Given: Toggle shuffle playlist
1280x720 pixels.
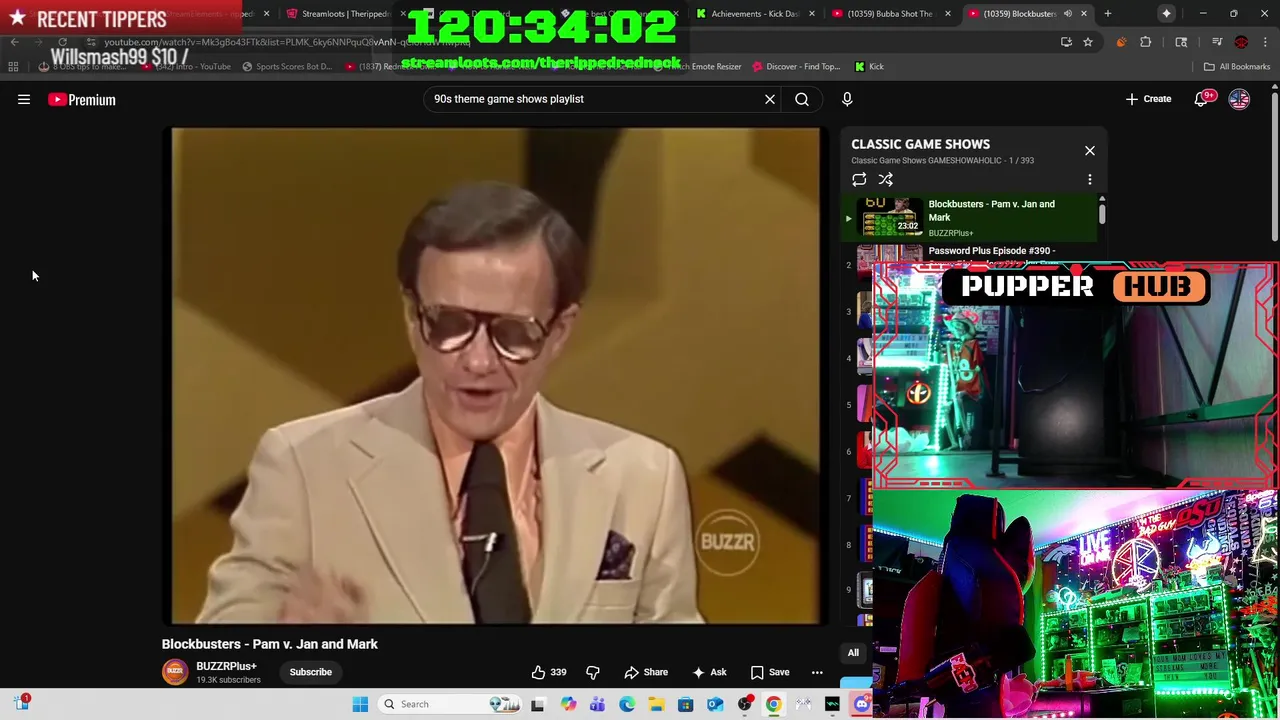Looking at the screenshot, I should [886, 180].
